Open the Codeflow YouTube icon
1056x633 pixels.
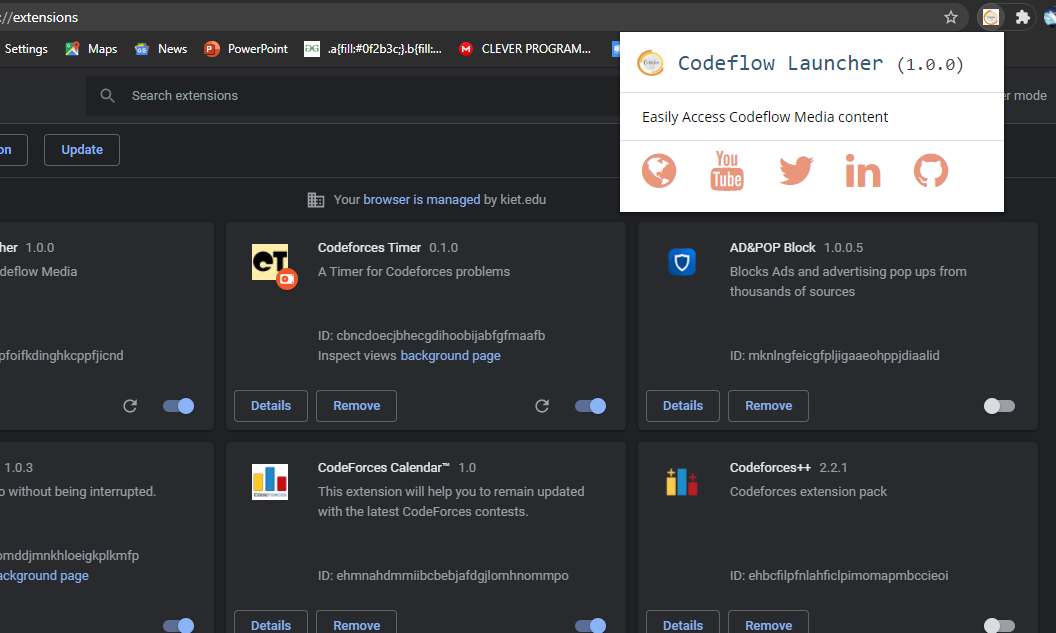click(727, 171)
